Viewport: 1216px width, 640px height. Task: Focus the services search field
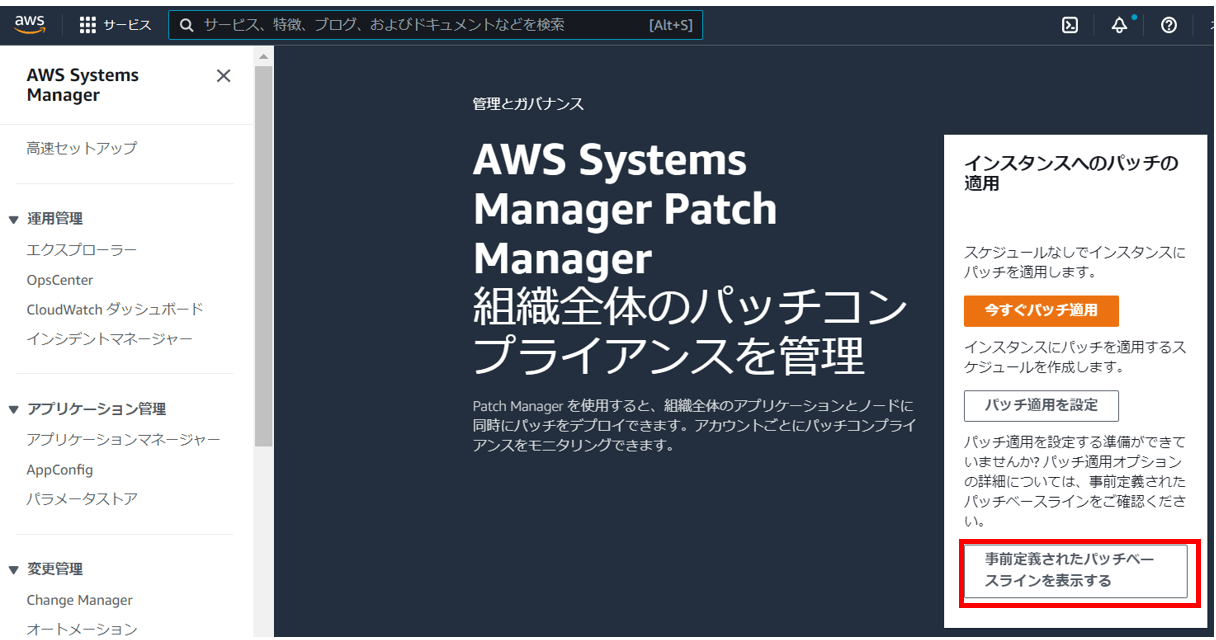tap(435, 25)
